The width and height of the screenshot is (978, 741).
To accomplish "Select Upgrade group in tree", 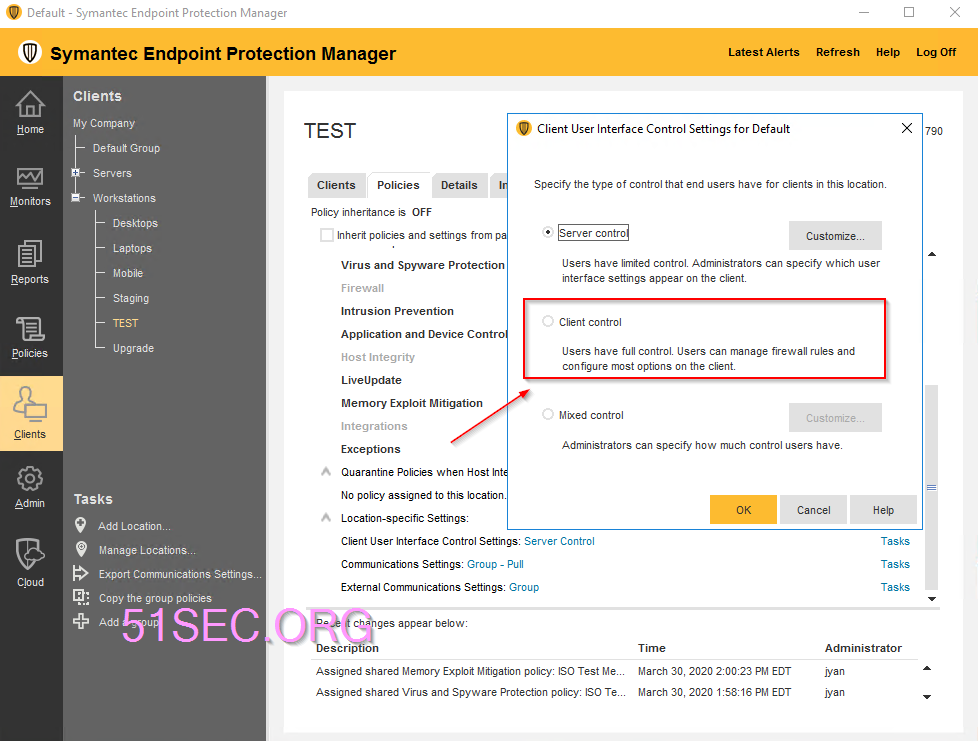I will point(133,347).
